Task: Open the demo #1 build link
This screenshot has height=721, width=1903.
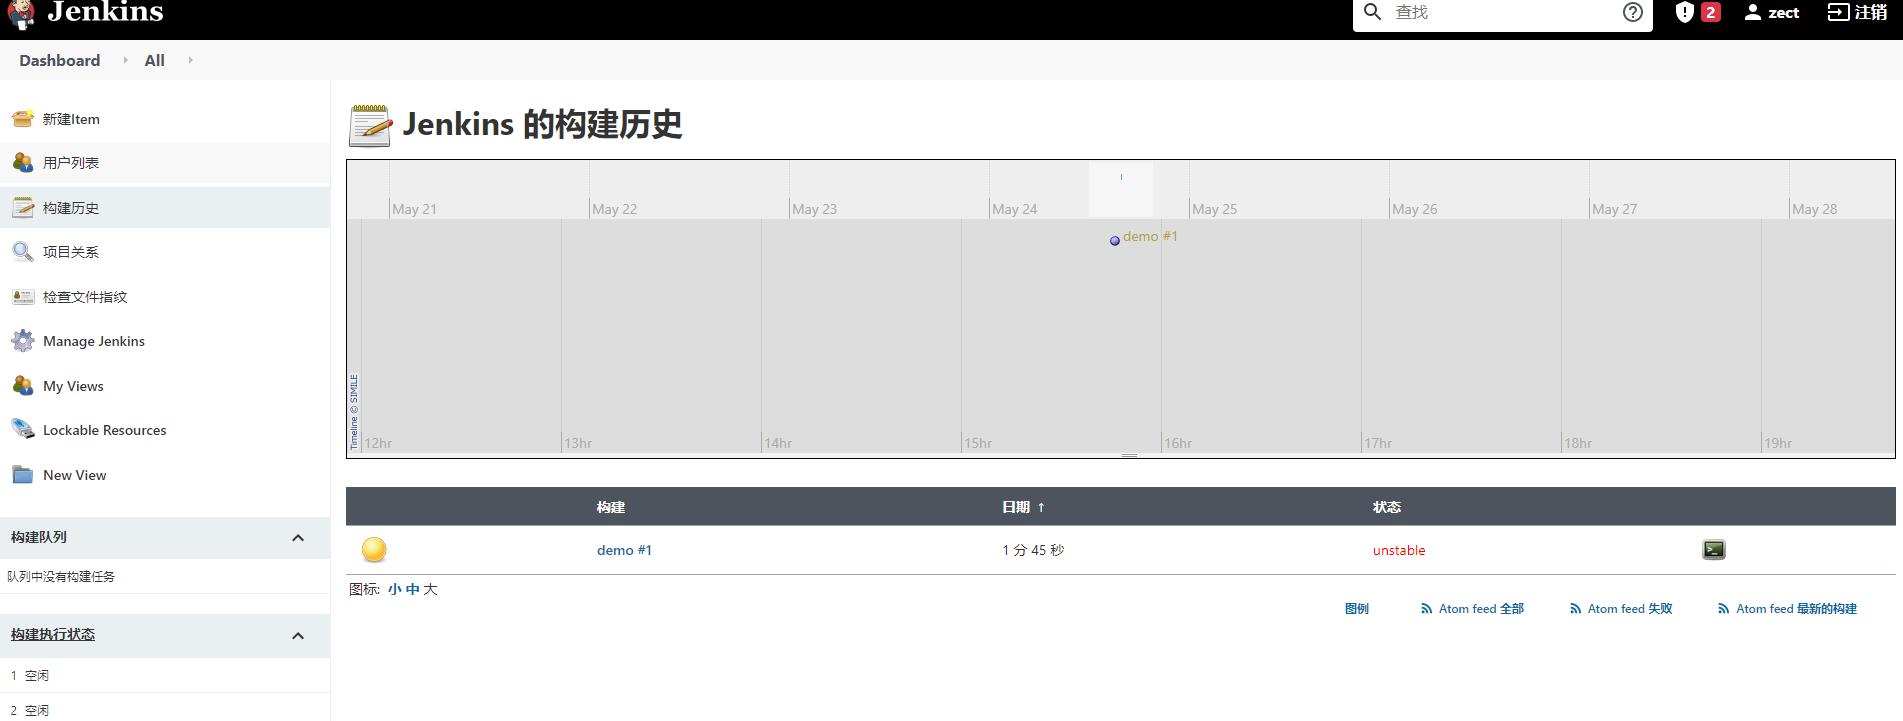Action: tap(624, 550)
